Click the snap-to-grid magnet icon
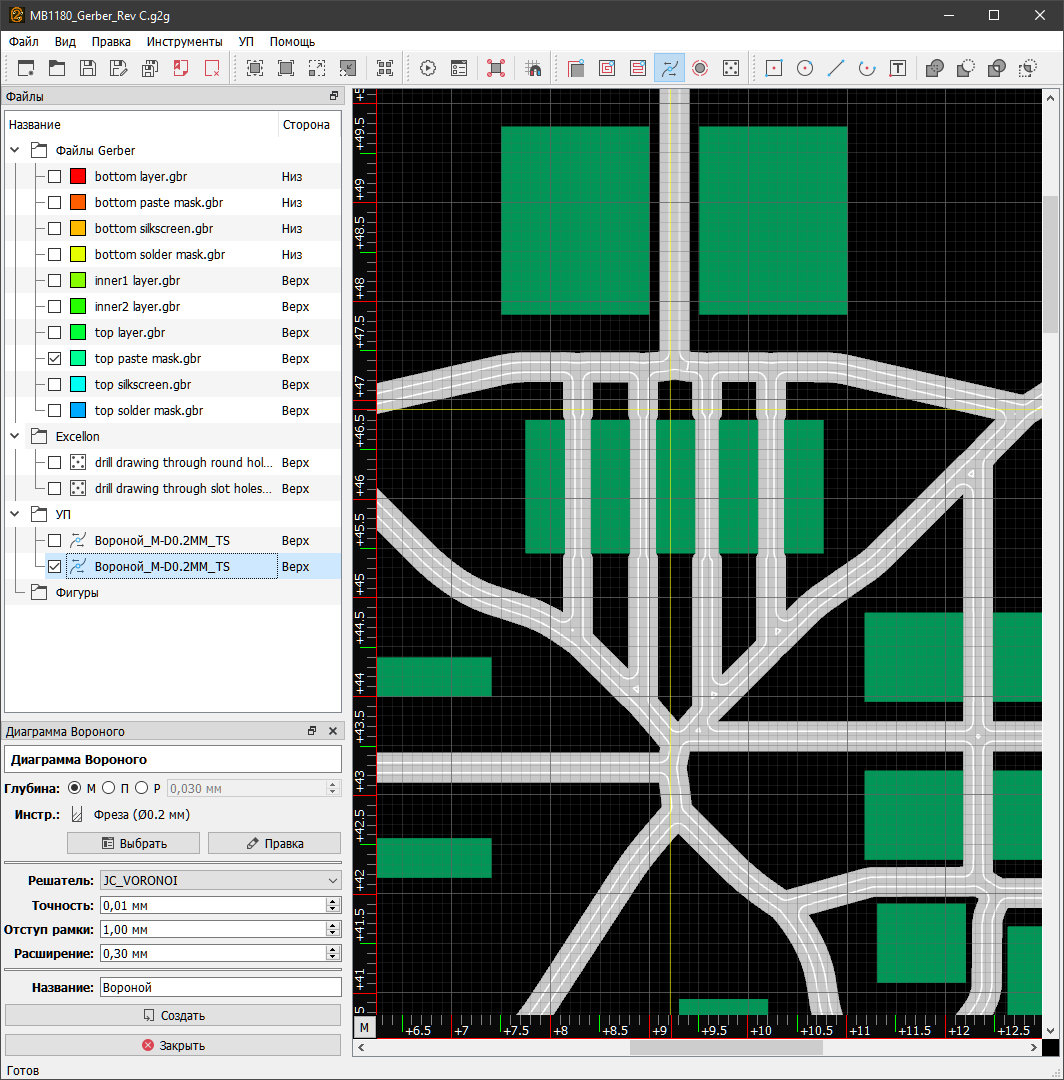 533,68
